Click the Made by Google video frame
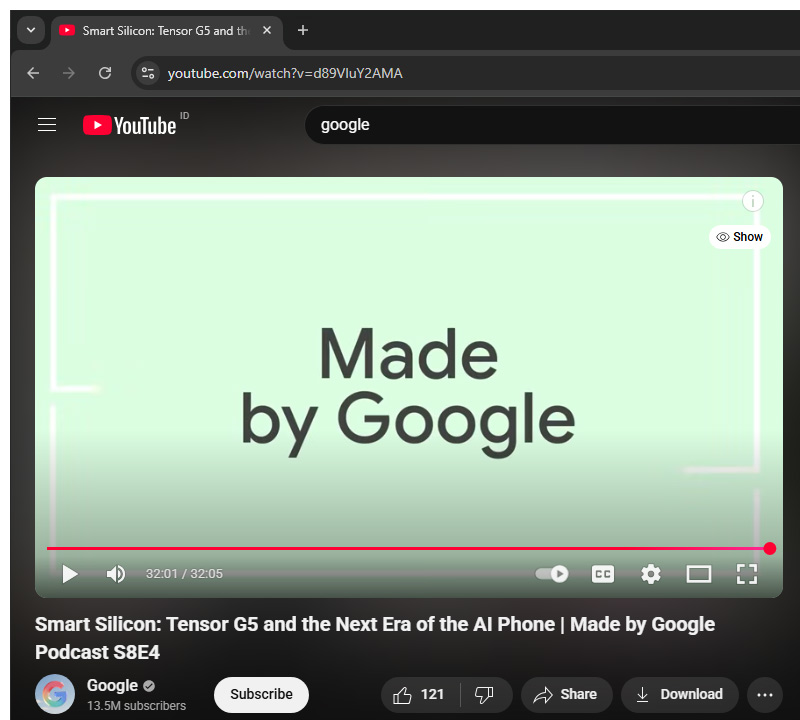 click(x=408, y=388)
